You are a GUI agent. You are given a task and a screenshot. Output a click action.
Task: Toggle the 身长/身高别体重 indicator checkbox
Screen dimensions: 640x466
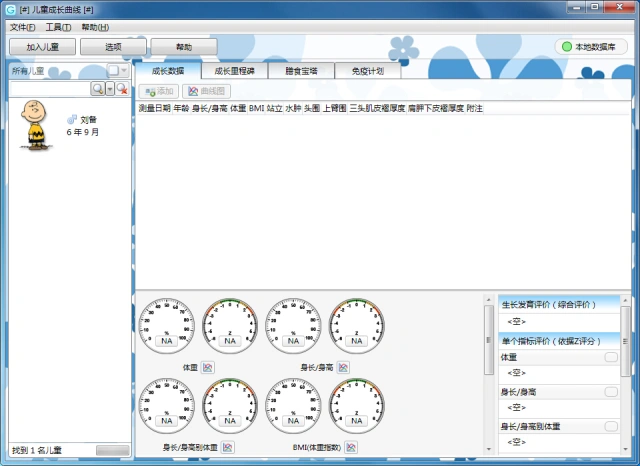pos(610,427)
